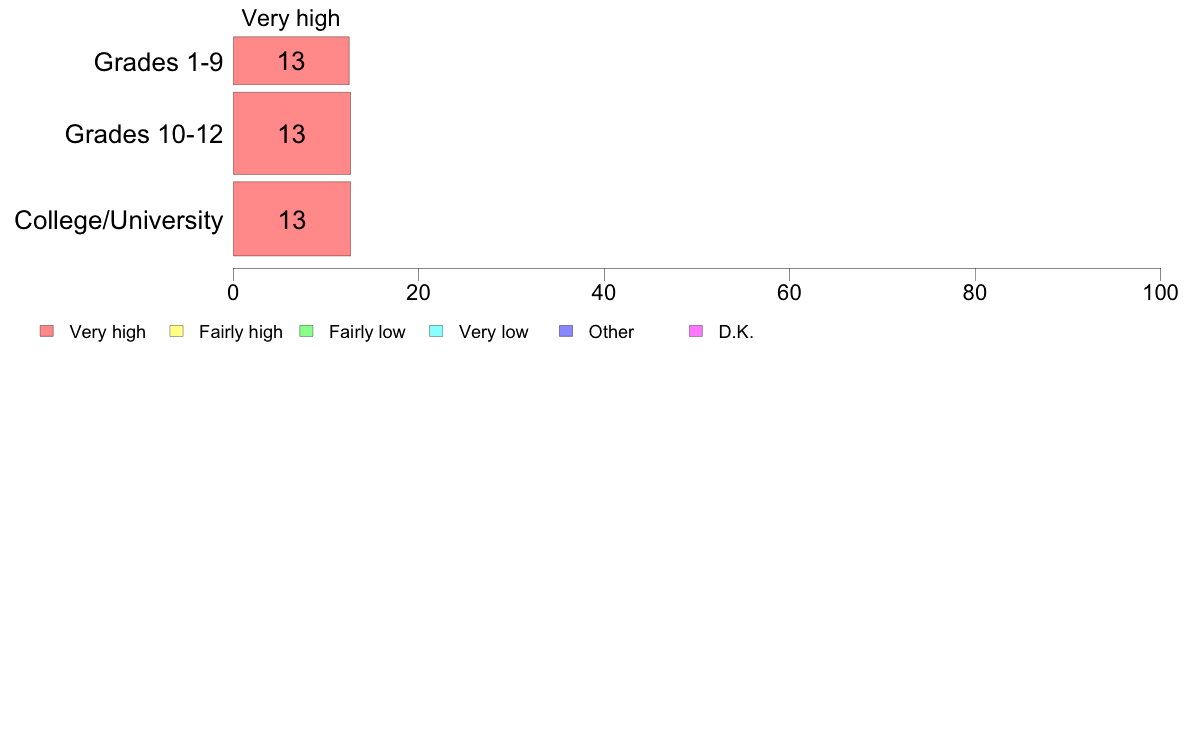Click the Very low legend label
The width and height of the screenshot is (1188, 736).
click(493, 332)
